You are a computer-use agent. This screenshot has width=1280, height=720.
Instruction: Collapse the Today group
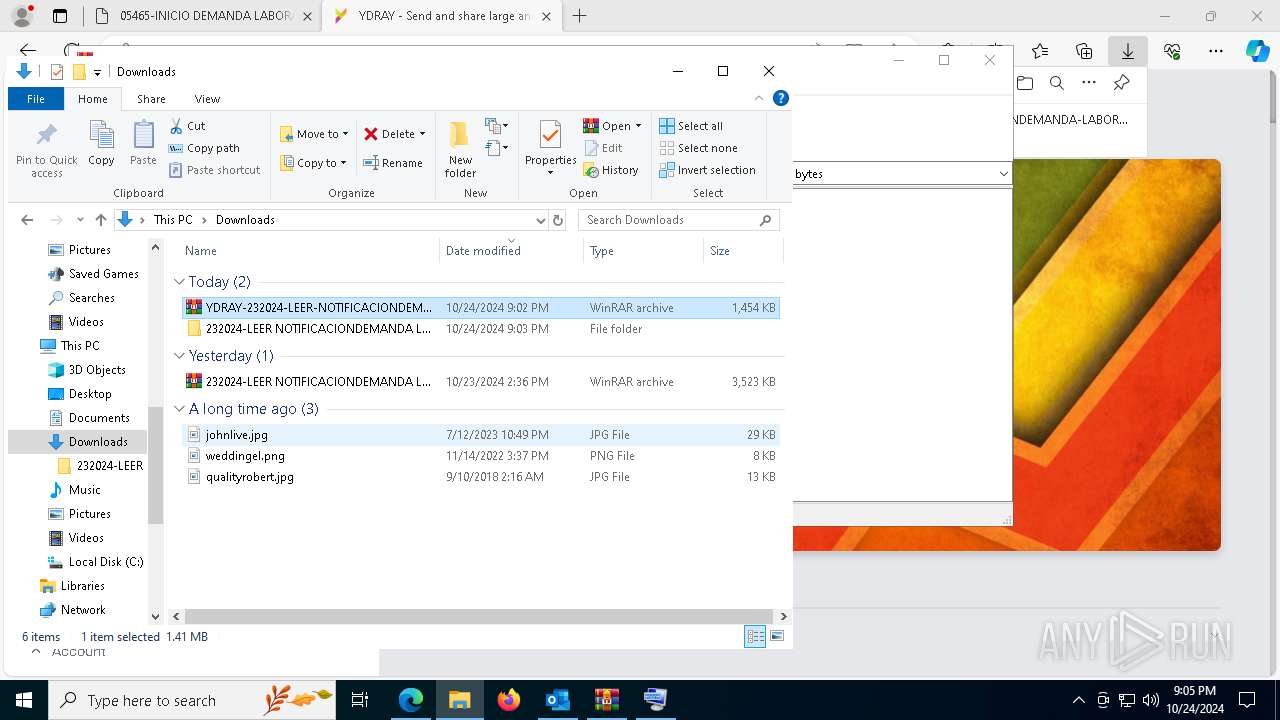coord(180,282)
